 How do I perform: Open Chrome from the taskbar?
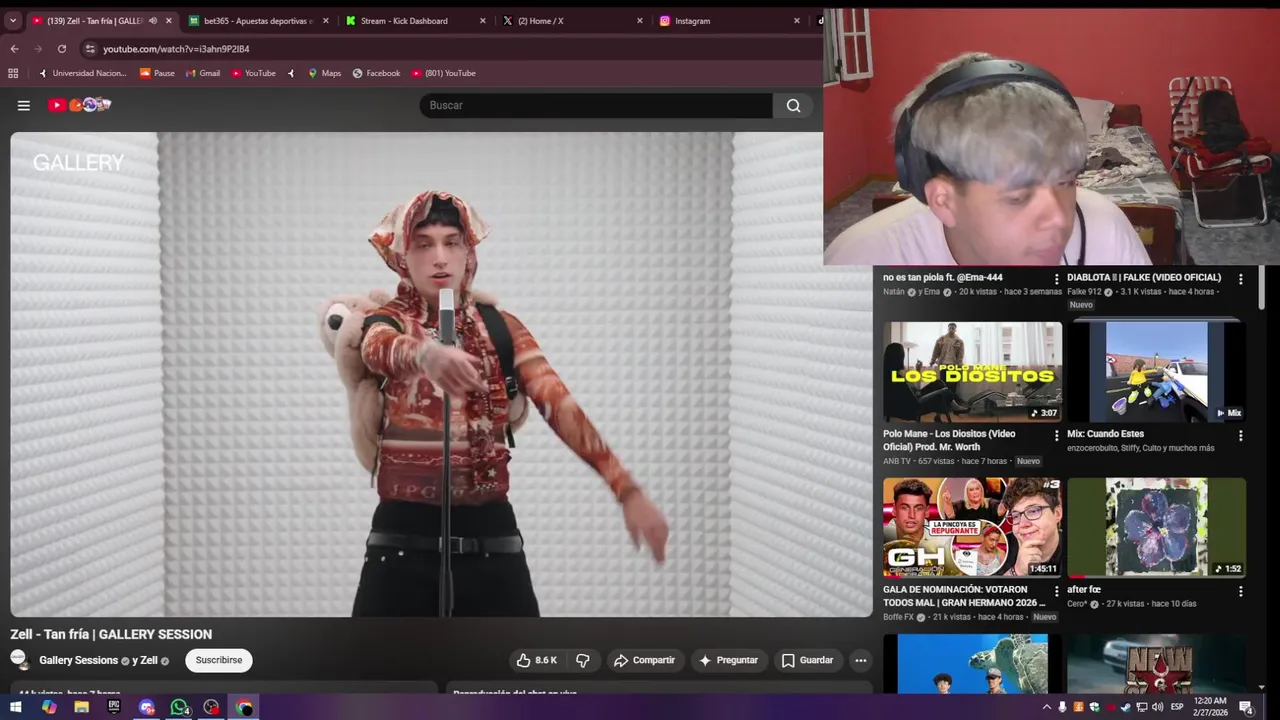244,707
